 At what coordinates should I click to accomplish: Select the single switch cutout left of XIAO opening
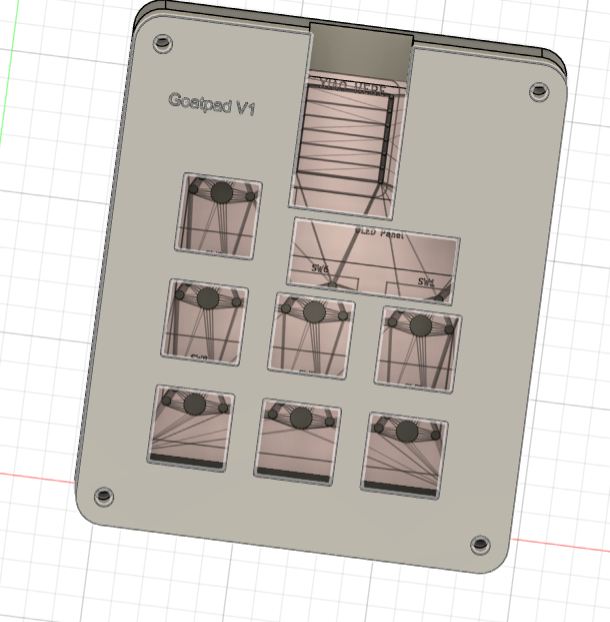coord(218,217)
